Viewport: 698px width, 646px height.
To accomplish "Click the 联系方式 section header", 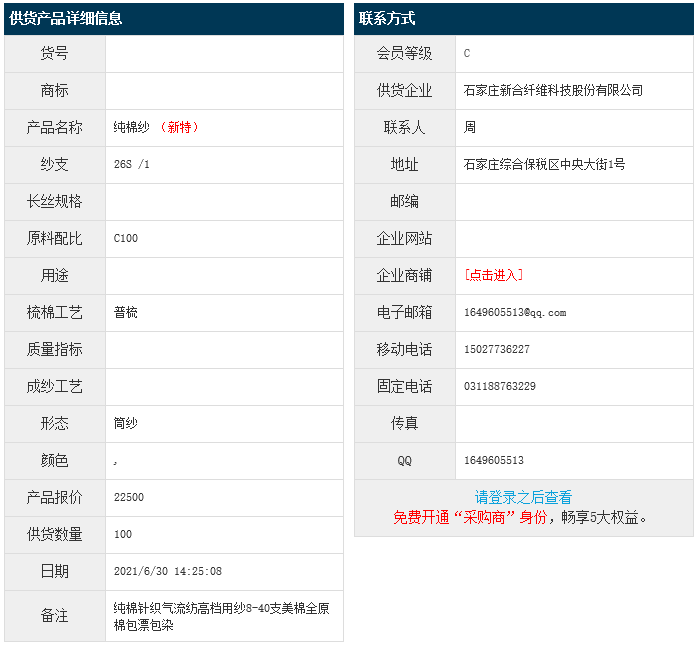I will [x=388, y=18].
